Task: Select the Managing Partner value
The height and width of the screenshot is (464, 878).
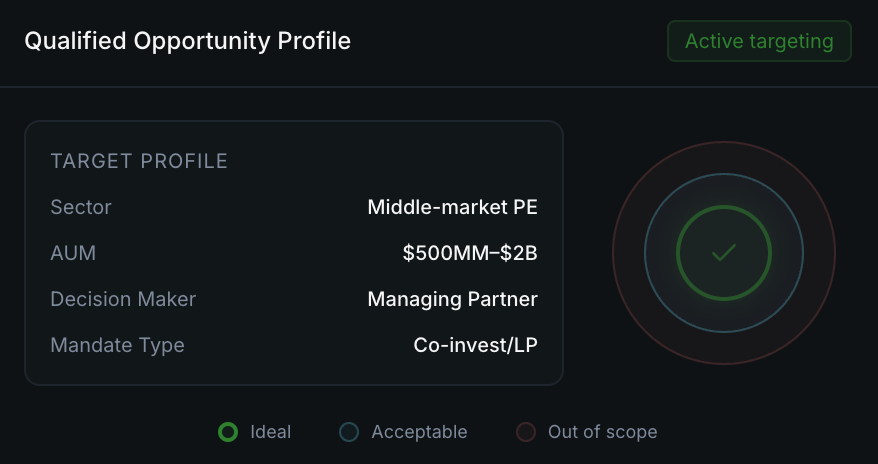Action: [452, 299]
